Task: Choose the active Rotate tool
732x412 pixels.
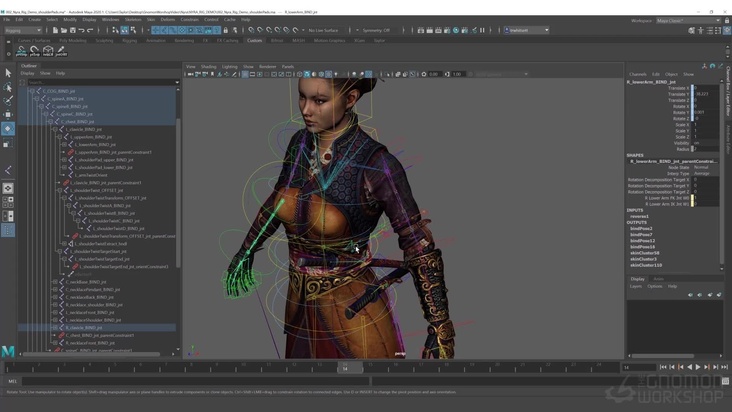Action: pyautogui.click(x=8, y=128)
